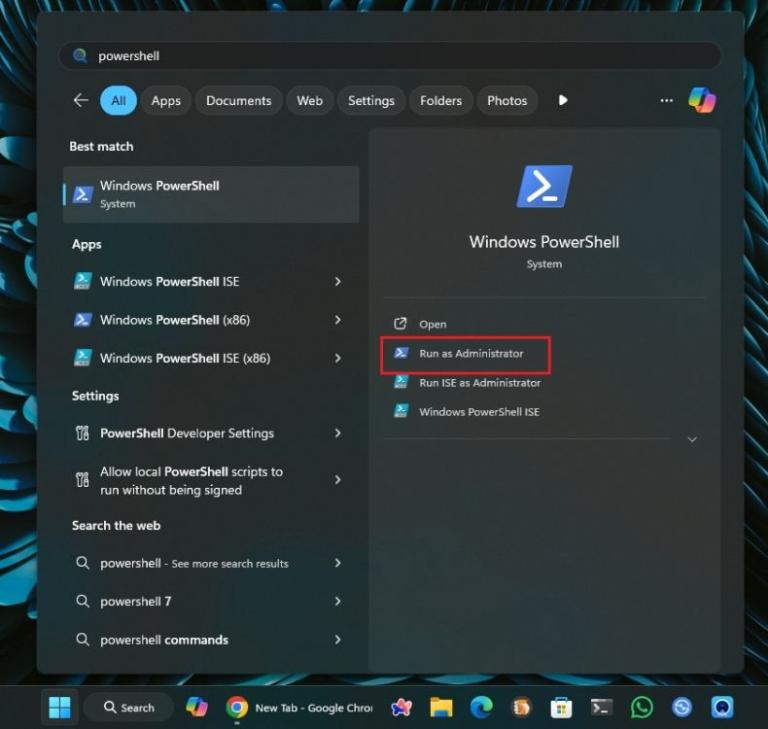Open WhatsApp from the taskbar
The image size is (768, 729).
click(x=642, y=707)
